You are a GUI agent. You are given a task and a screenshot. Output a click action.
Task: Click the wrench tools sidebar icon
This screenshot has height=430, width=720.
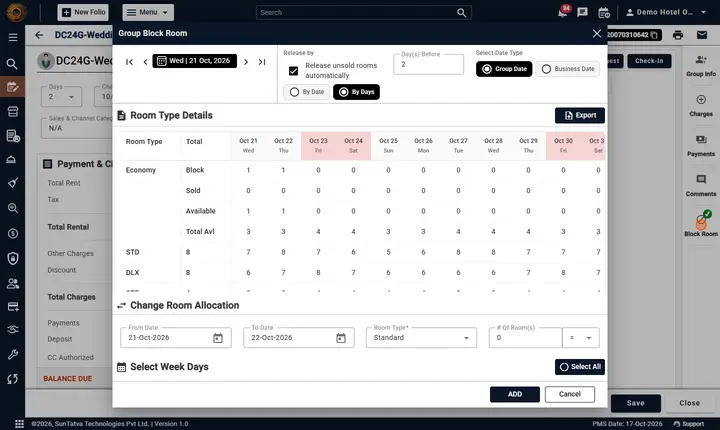coord(12,354)
